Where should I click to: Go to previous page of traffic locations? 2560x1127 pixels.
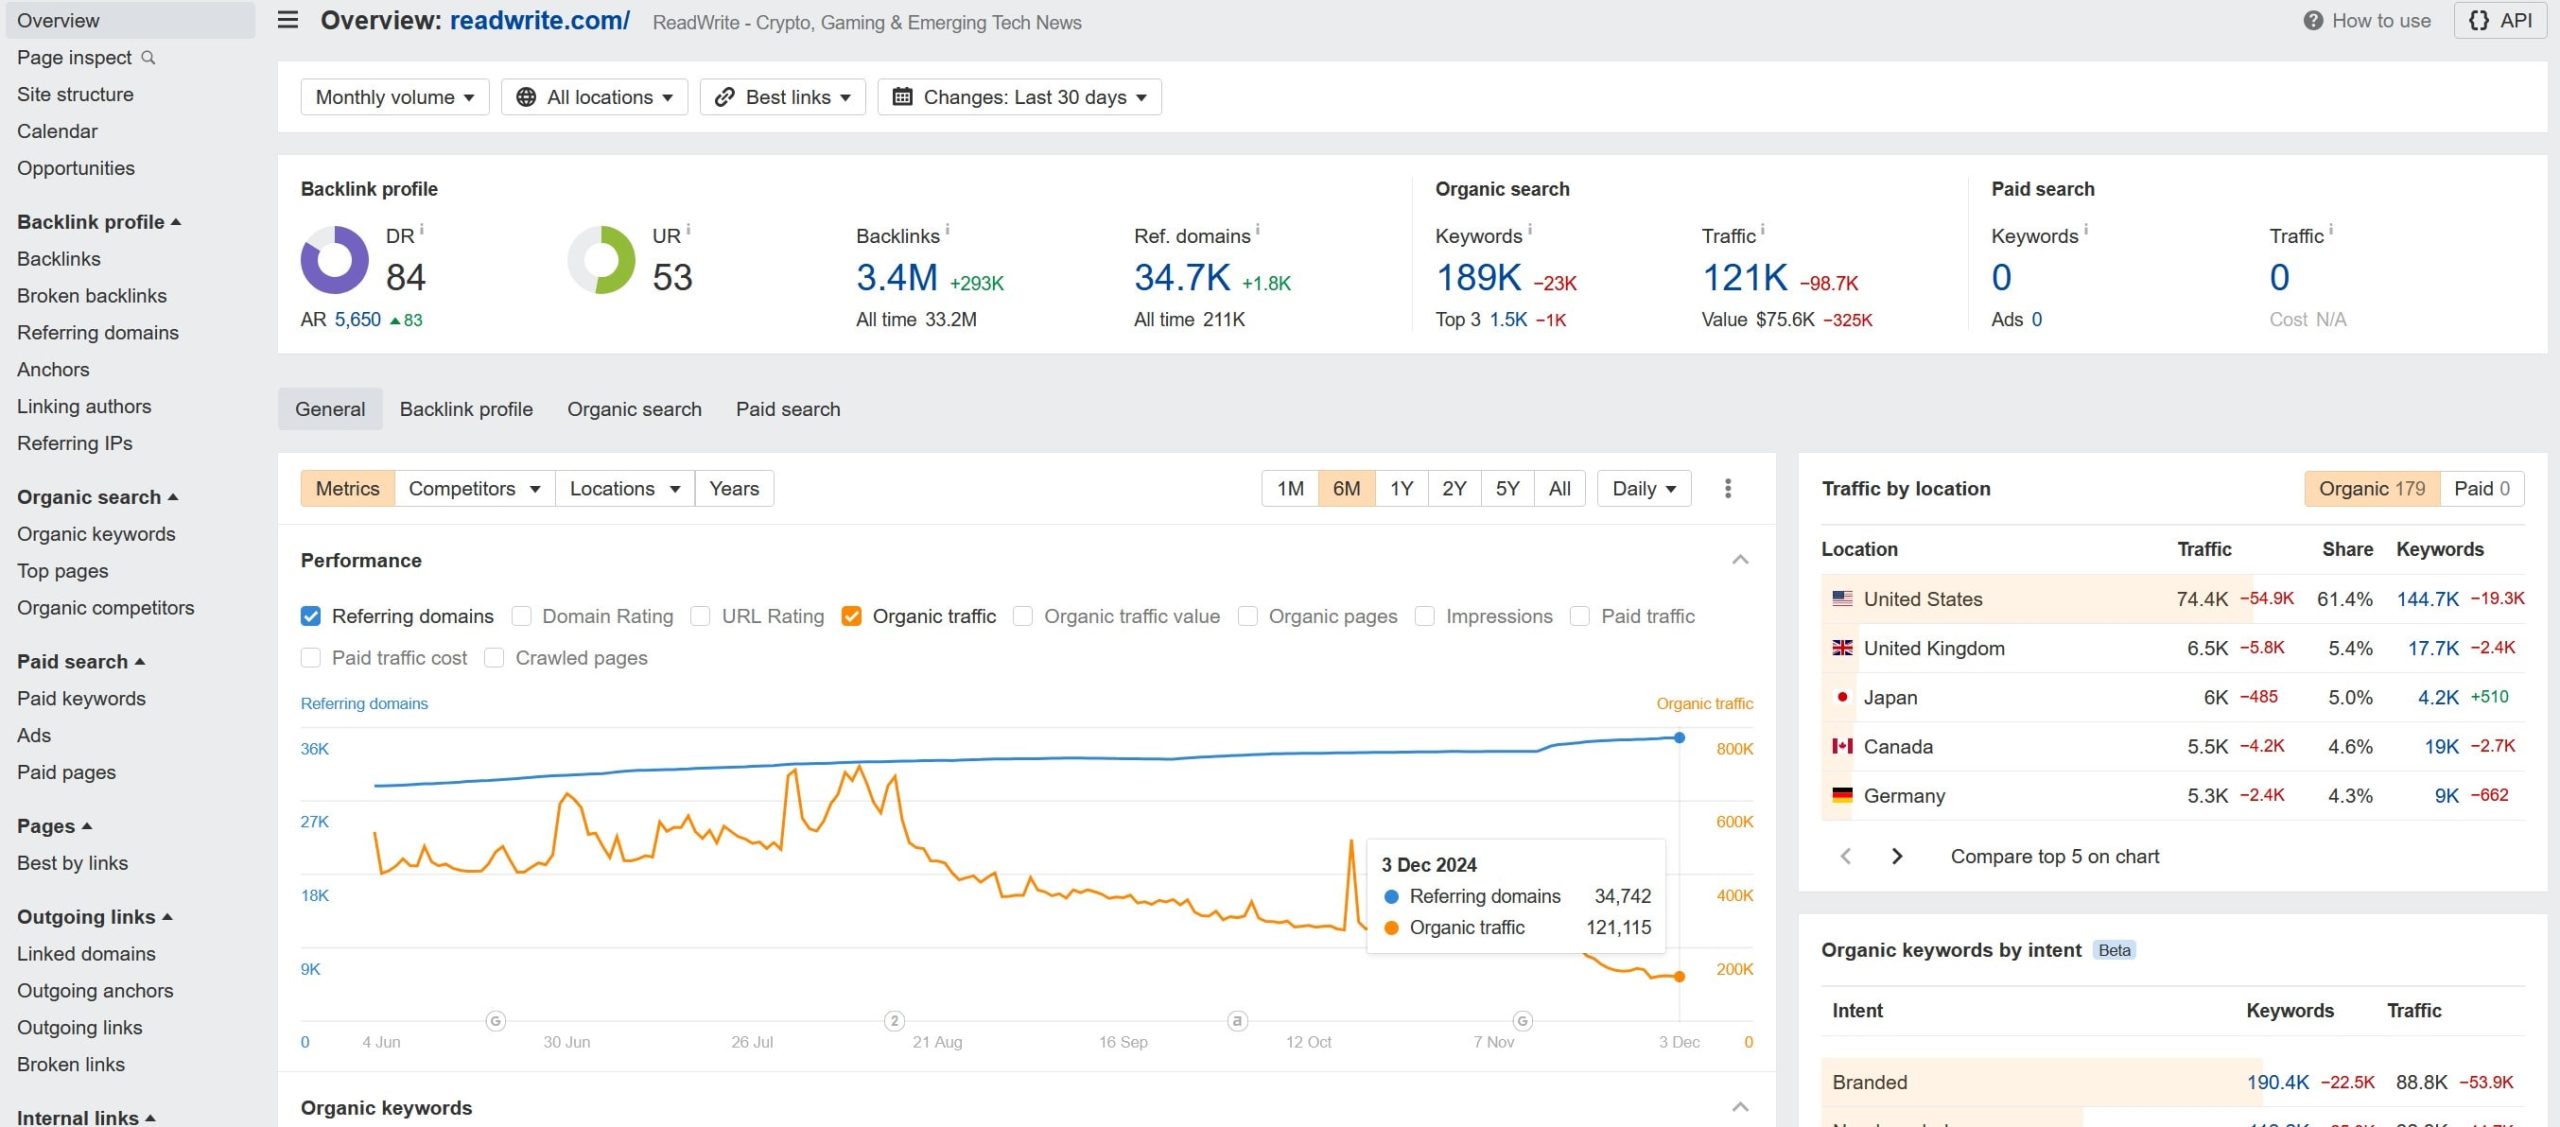[1846, 856]
